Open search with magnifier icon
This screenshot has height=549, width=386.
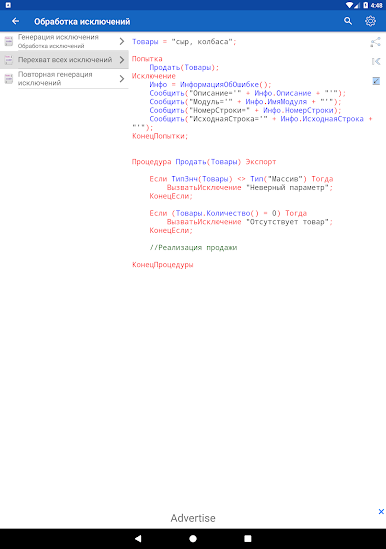coord(348,21)
